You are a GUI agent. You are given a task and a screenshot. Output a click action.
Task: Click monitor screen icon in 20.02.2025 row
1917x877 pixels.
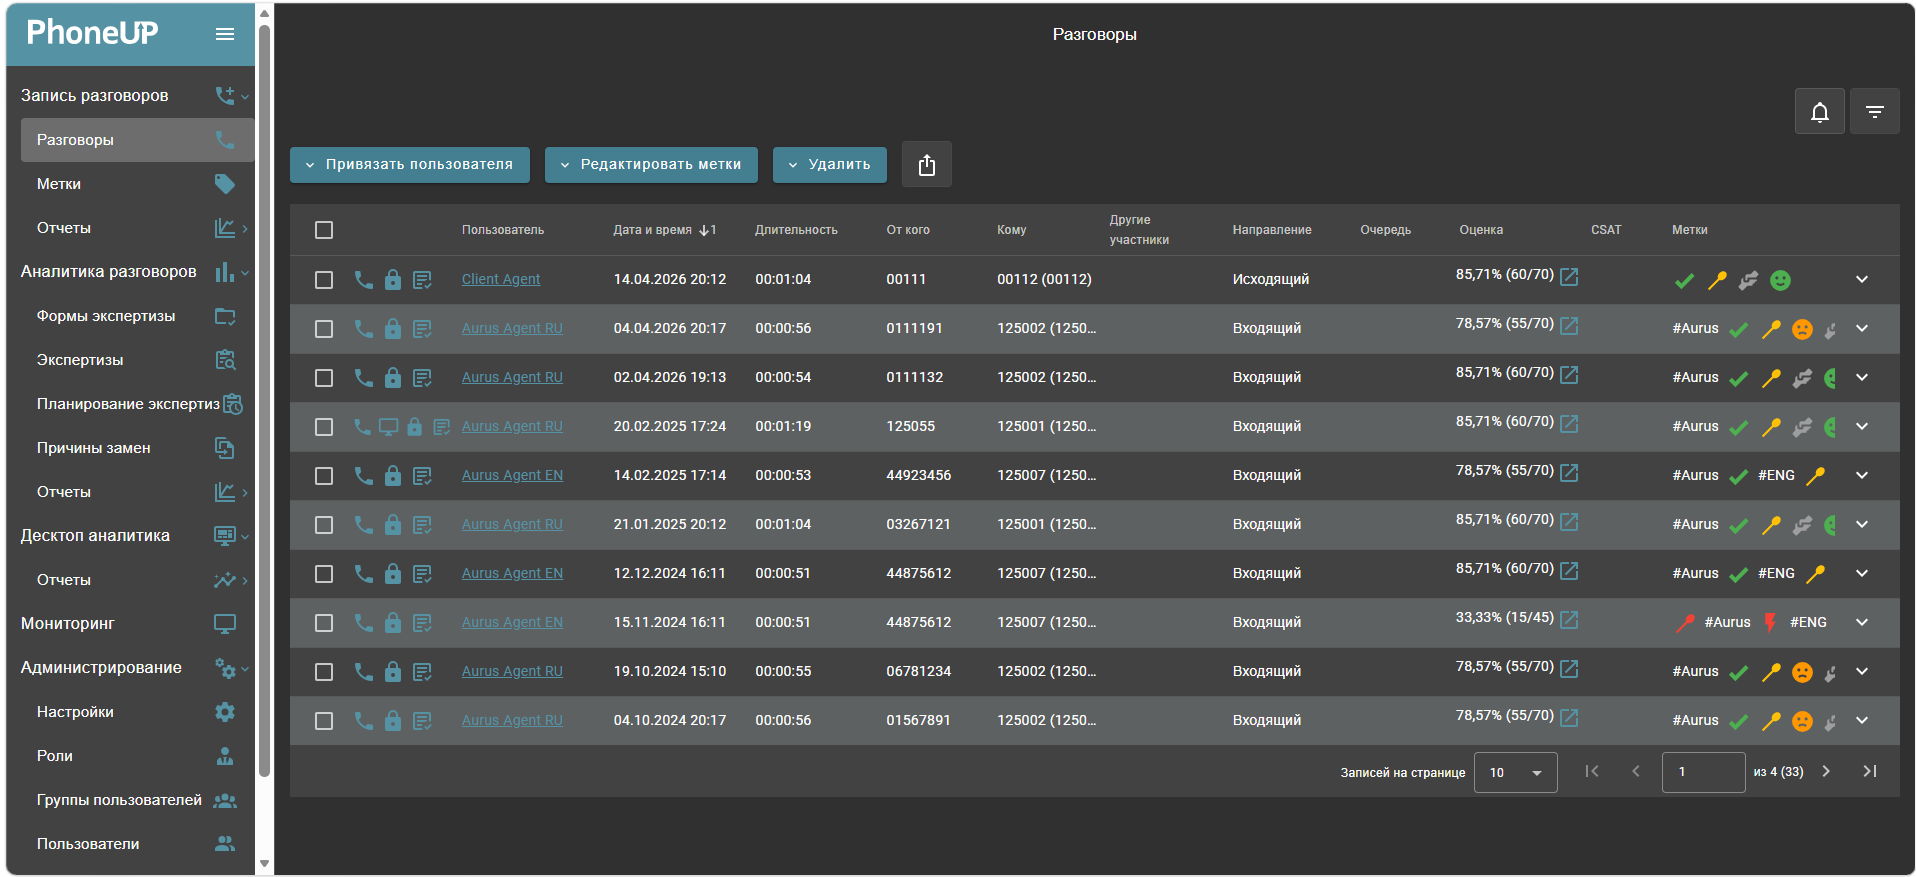coord(388,427)
